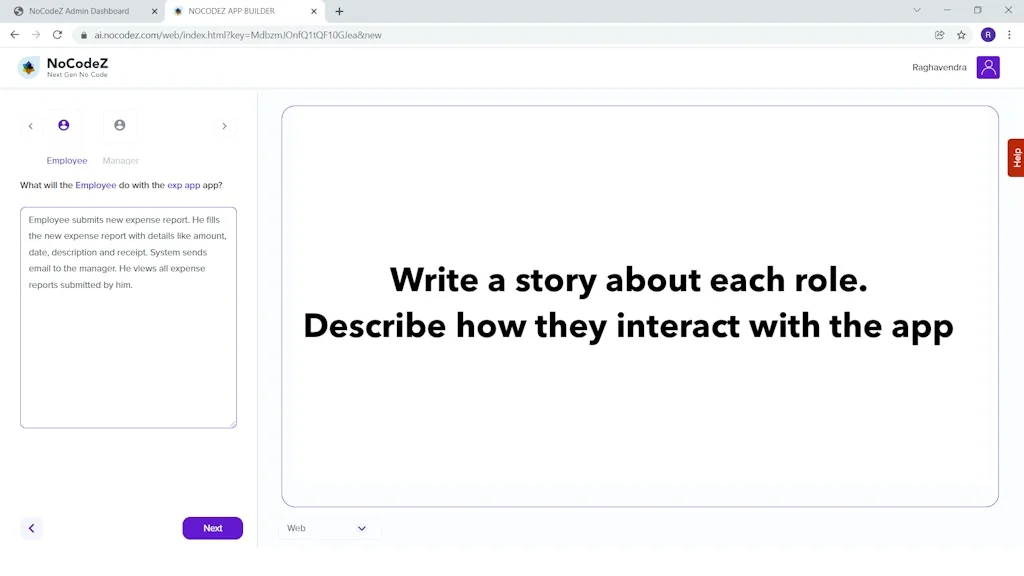Open the browser profile R icon
The width and height of the screenshot is (1024, 576).
988,33
